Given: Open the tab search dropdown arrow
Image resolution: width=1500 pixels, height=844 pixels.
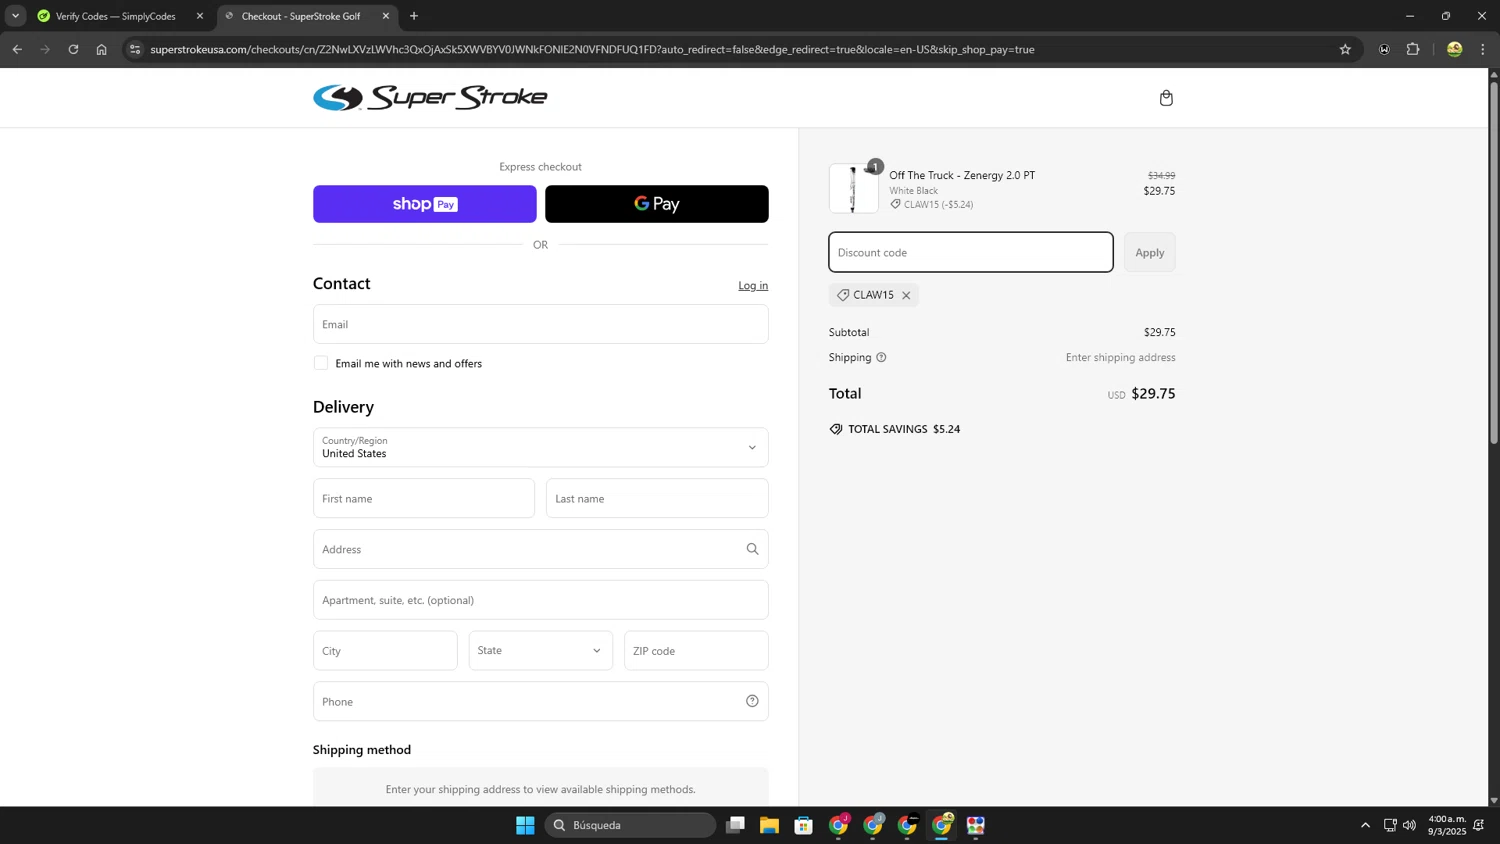Looking at the screenshot, I should point(15,16).
